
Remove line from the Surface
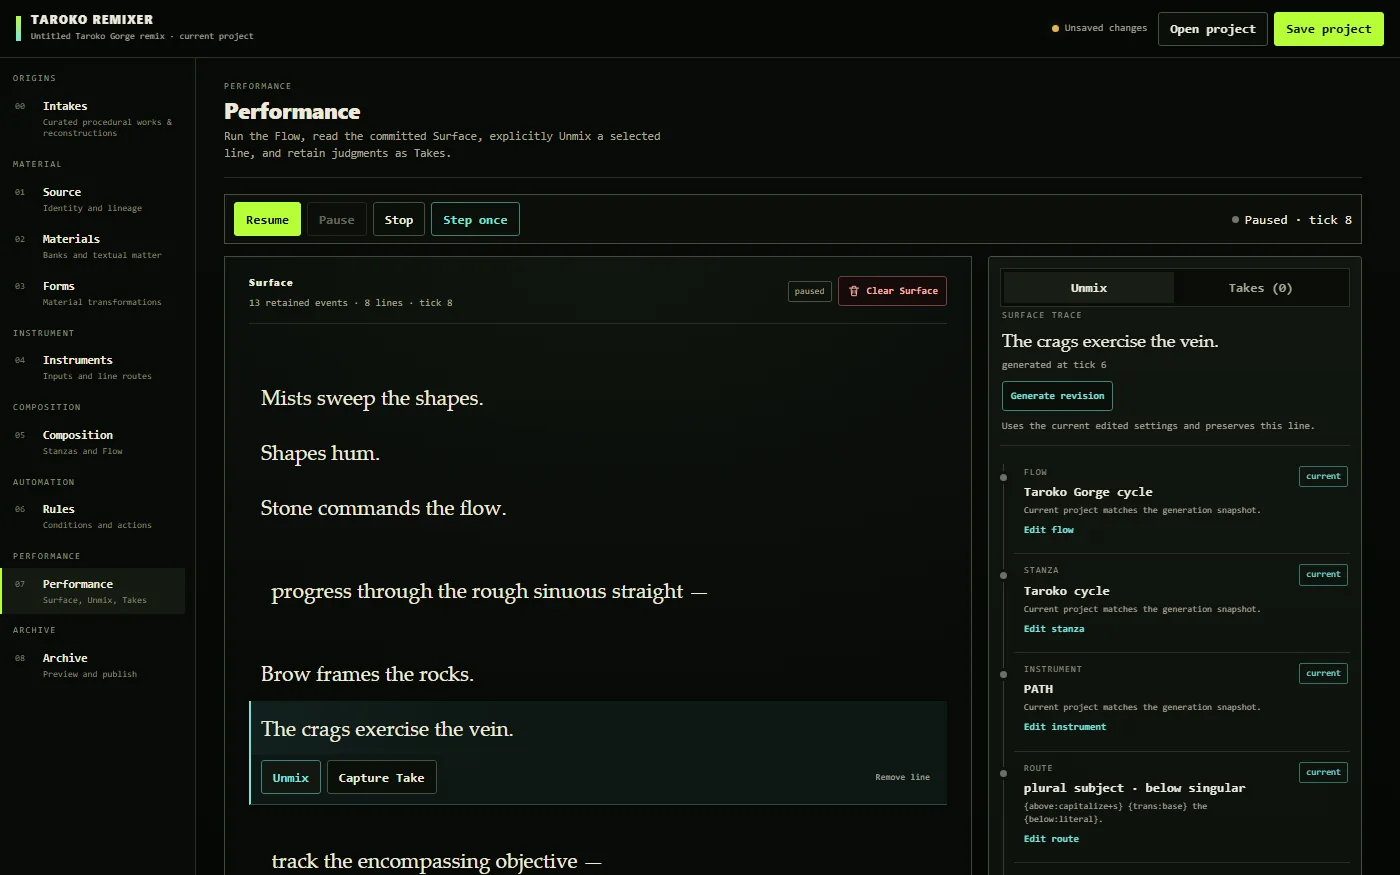[902, 777]
